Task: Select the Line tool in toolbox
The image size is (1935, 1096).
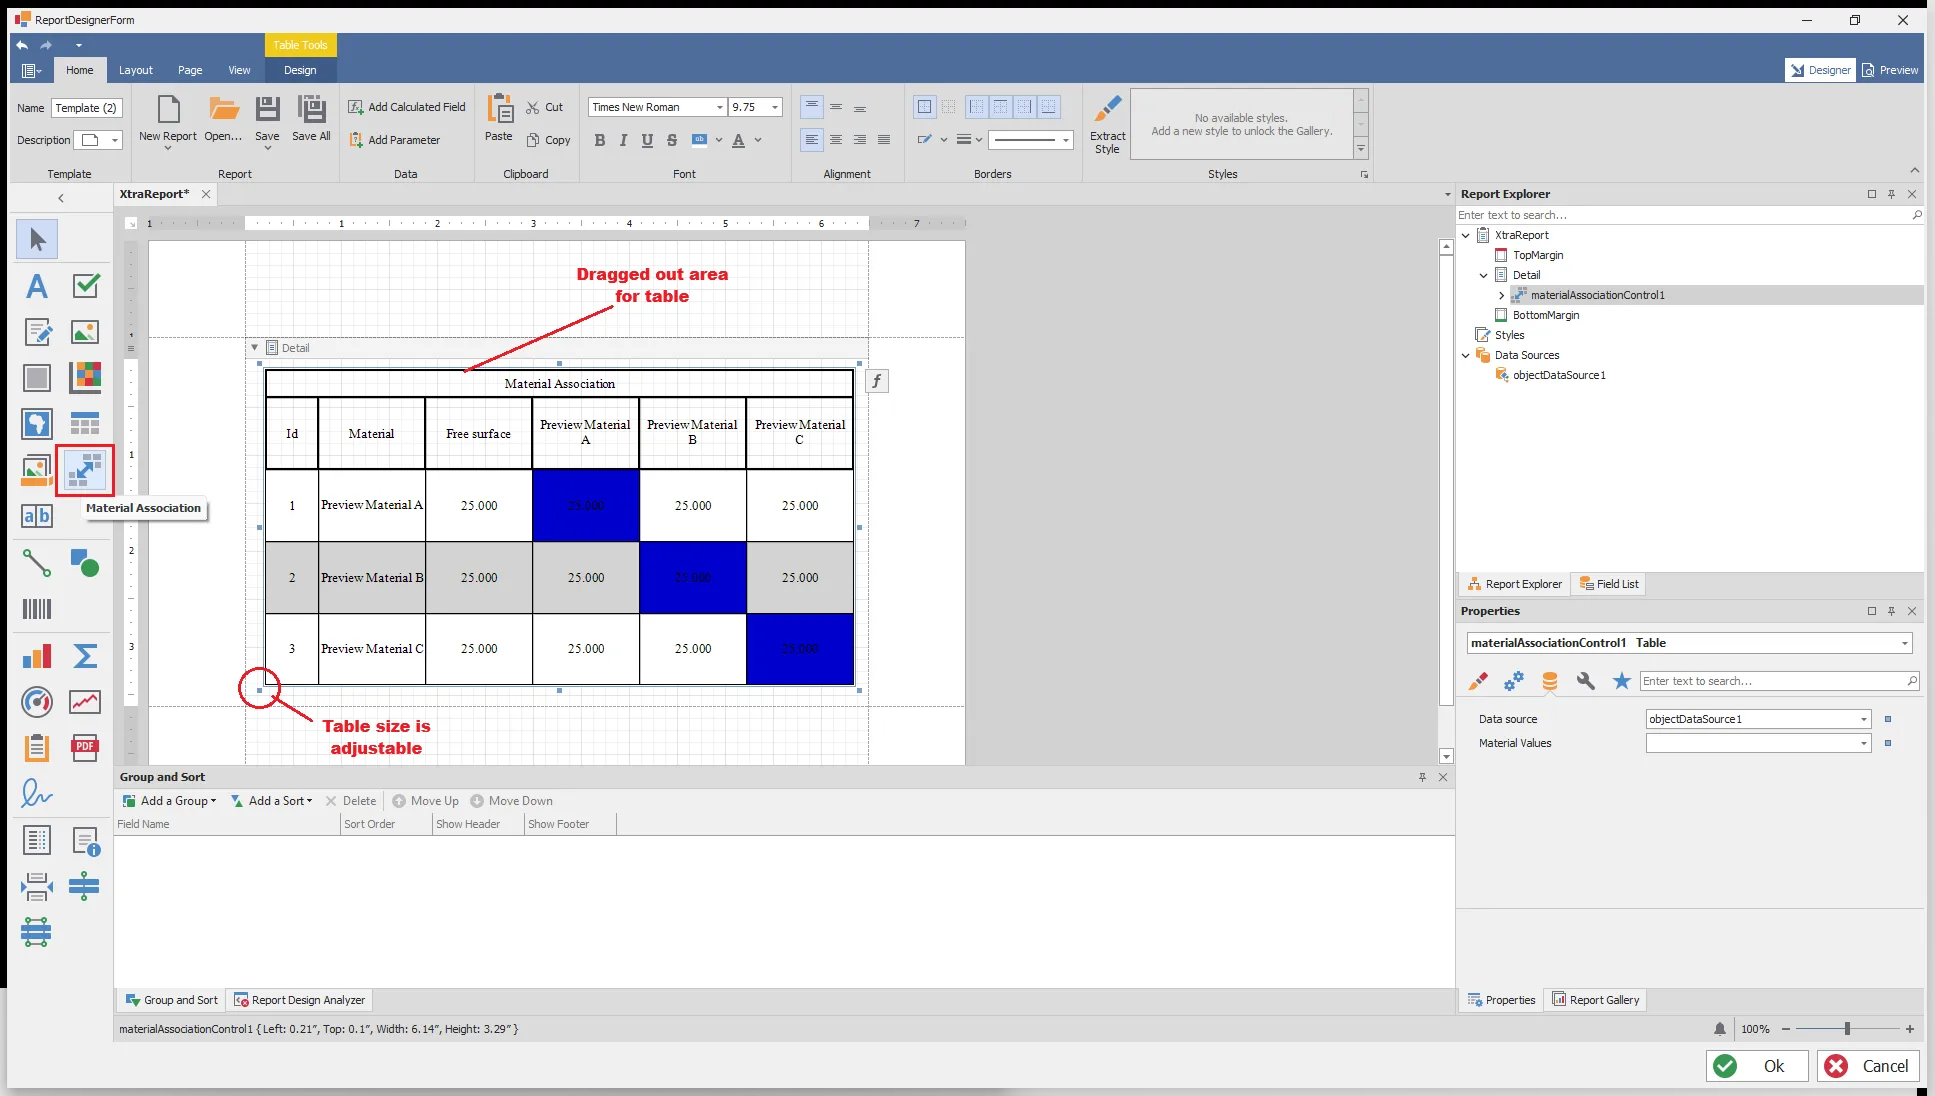Action: 37,563
